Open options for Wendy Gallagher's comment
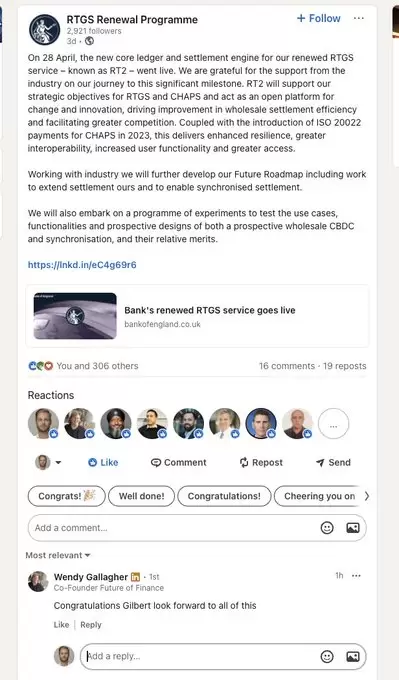This screenshot has width=399, height=680. (x=356, y=576)
